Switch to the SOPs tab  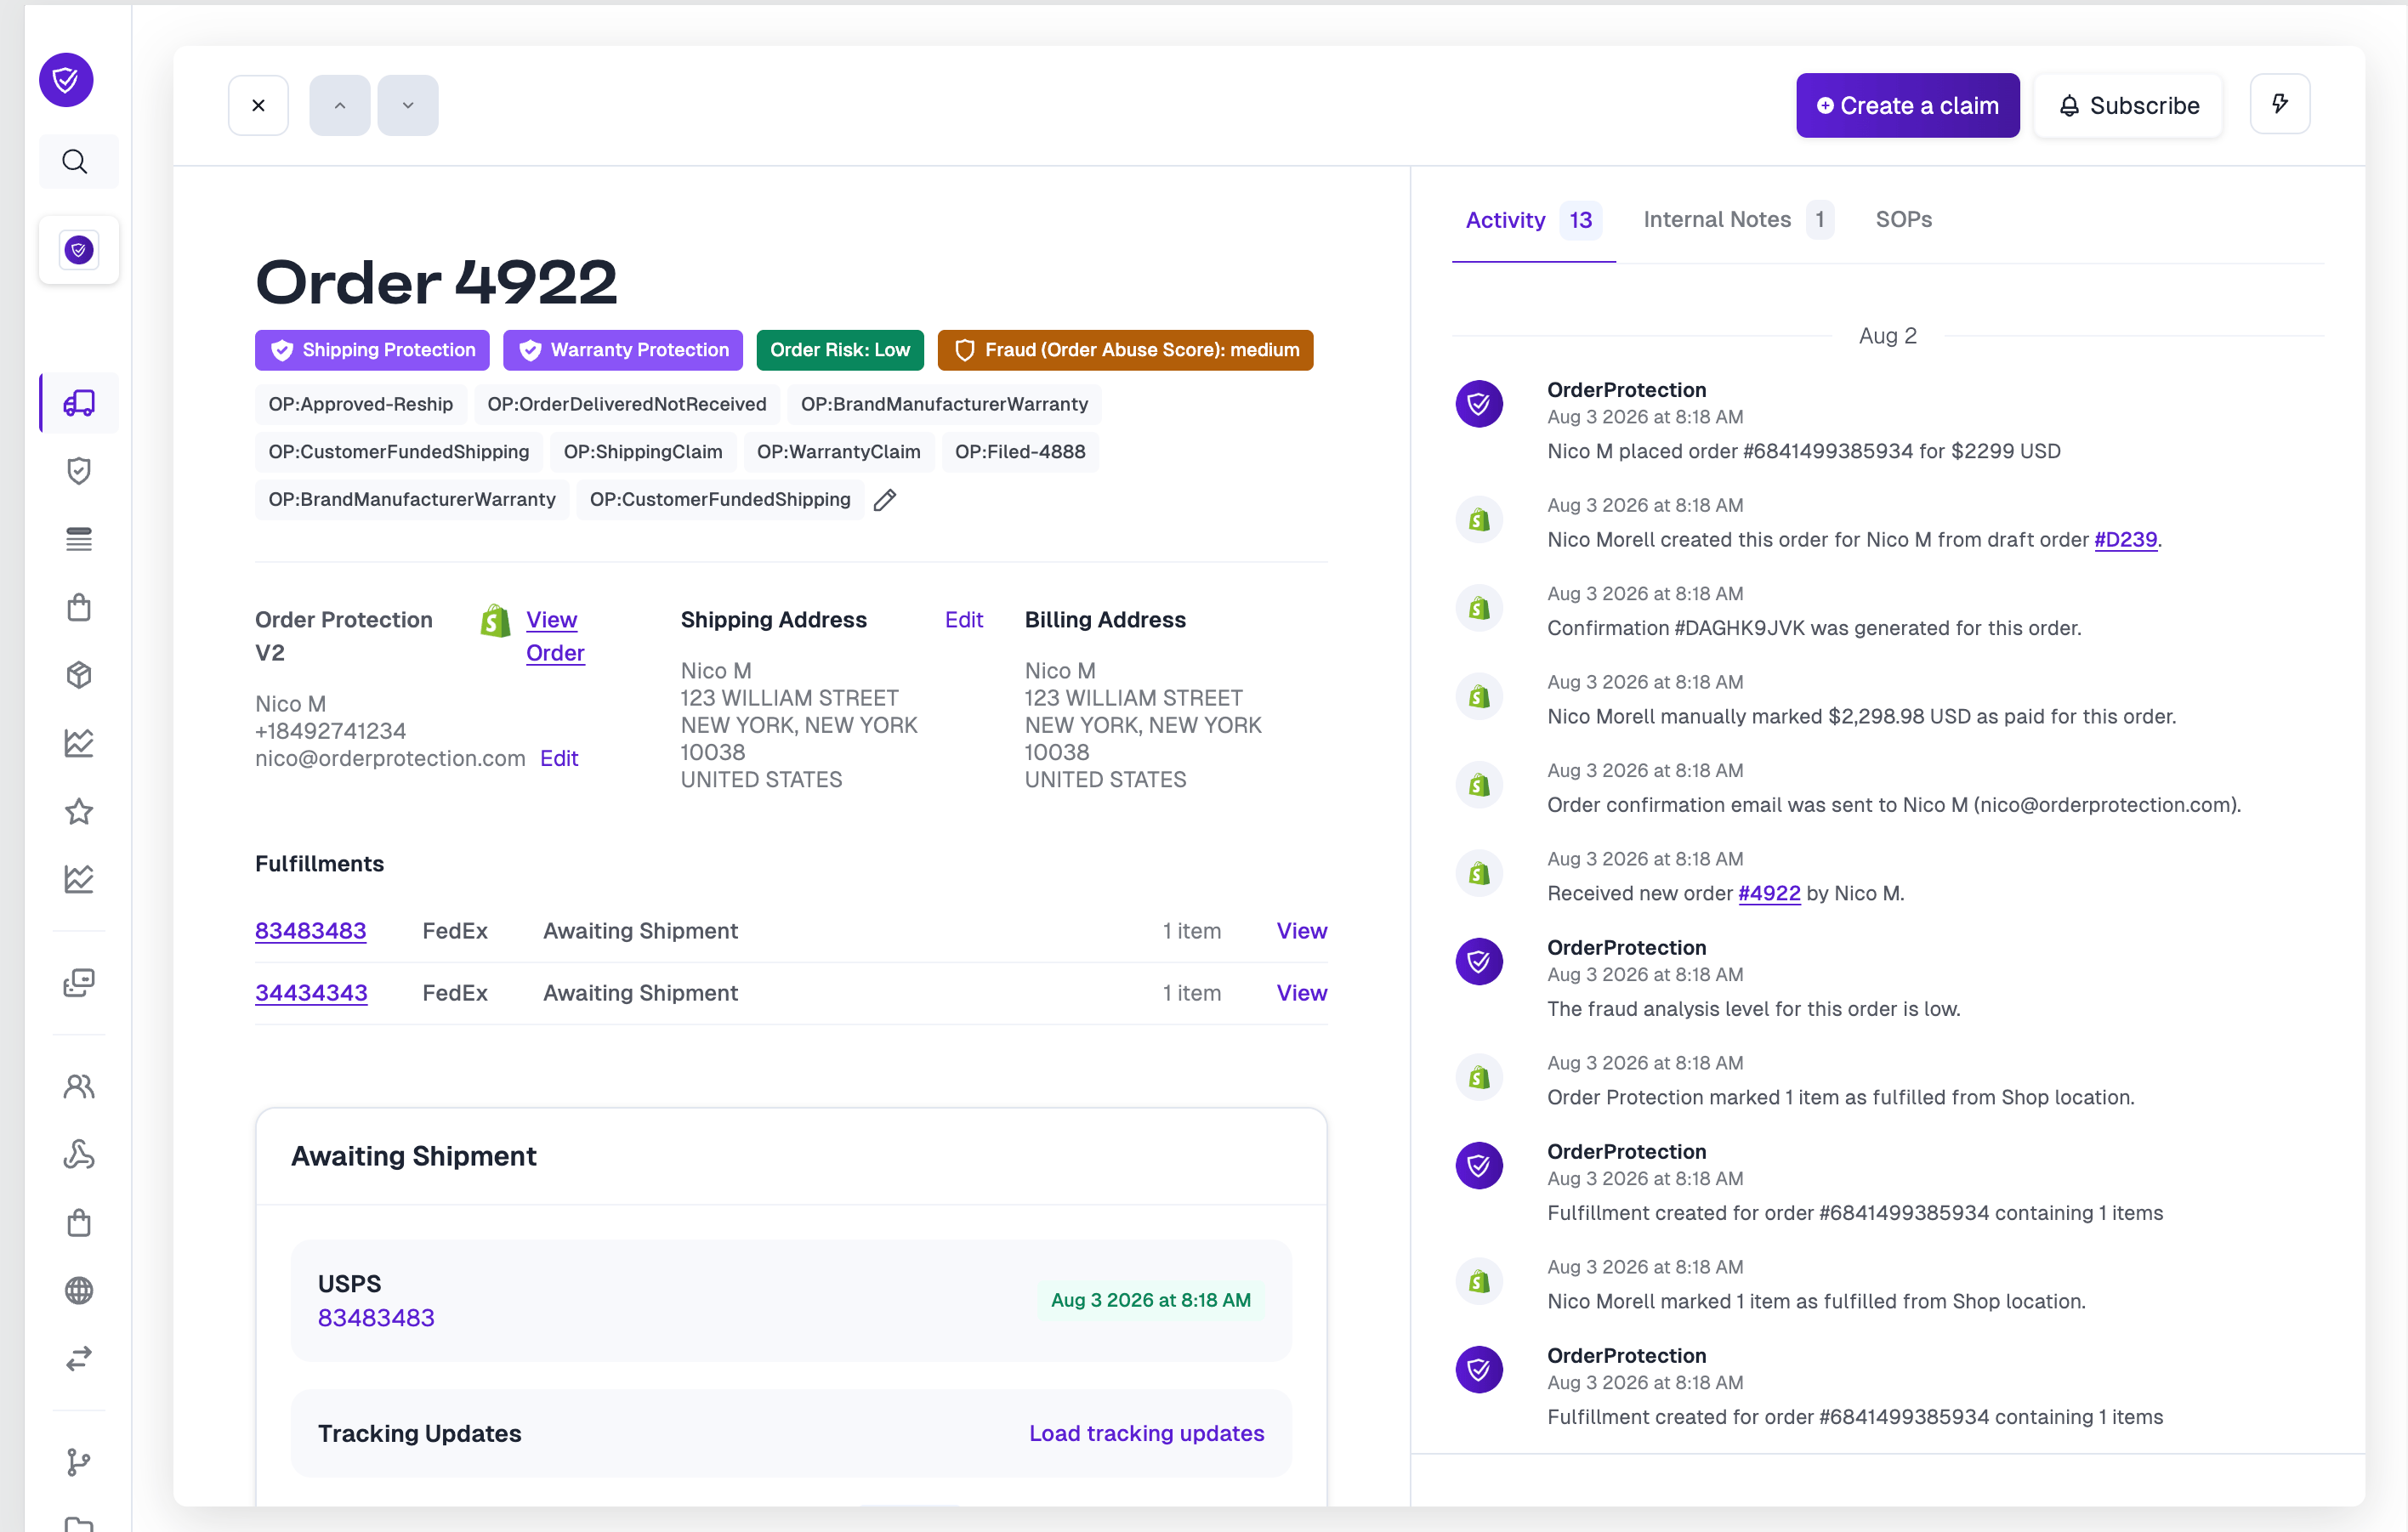1903,219
